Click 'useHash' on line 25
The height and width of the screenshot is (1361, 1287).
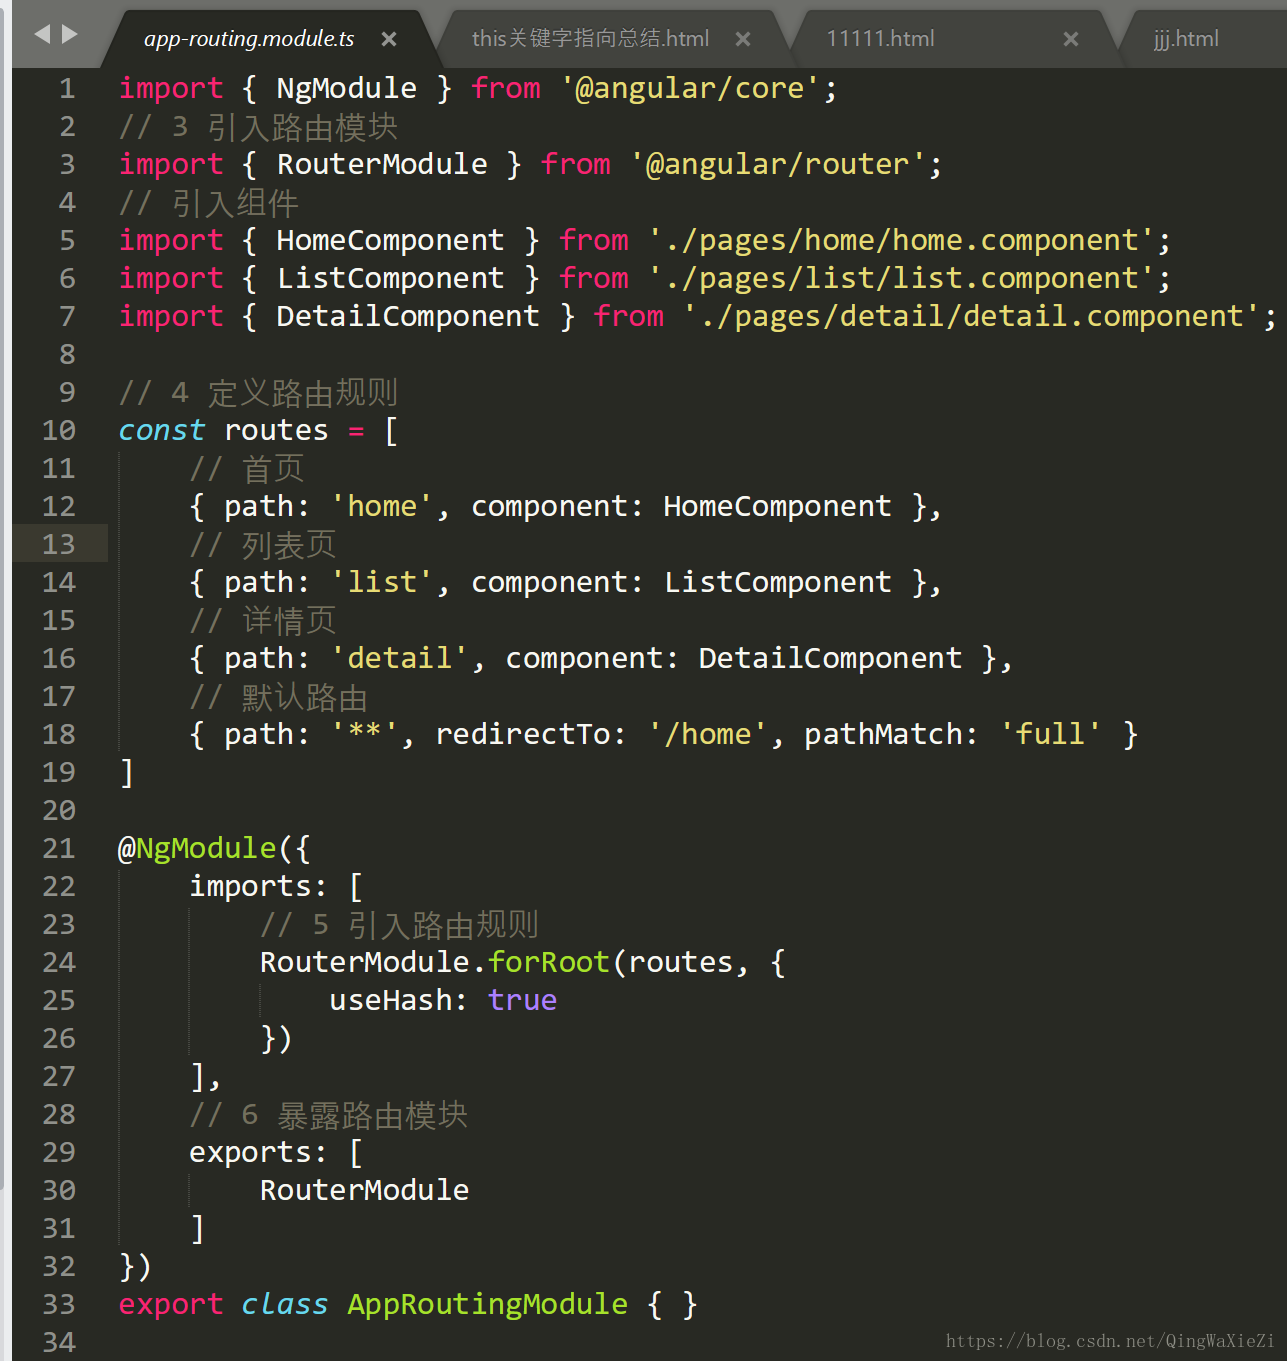point(391,1000)
